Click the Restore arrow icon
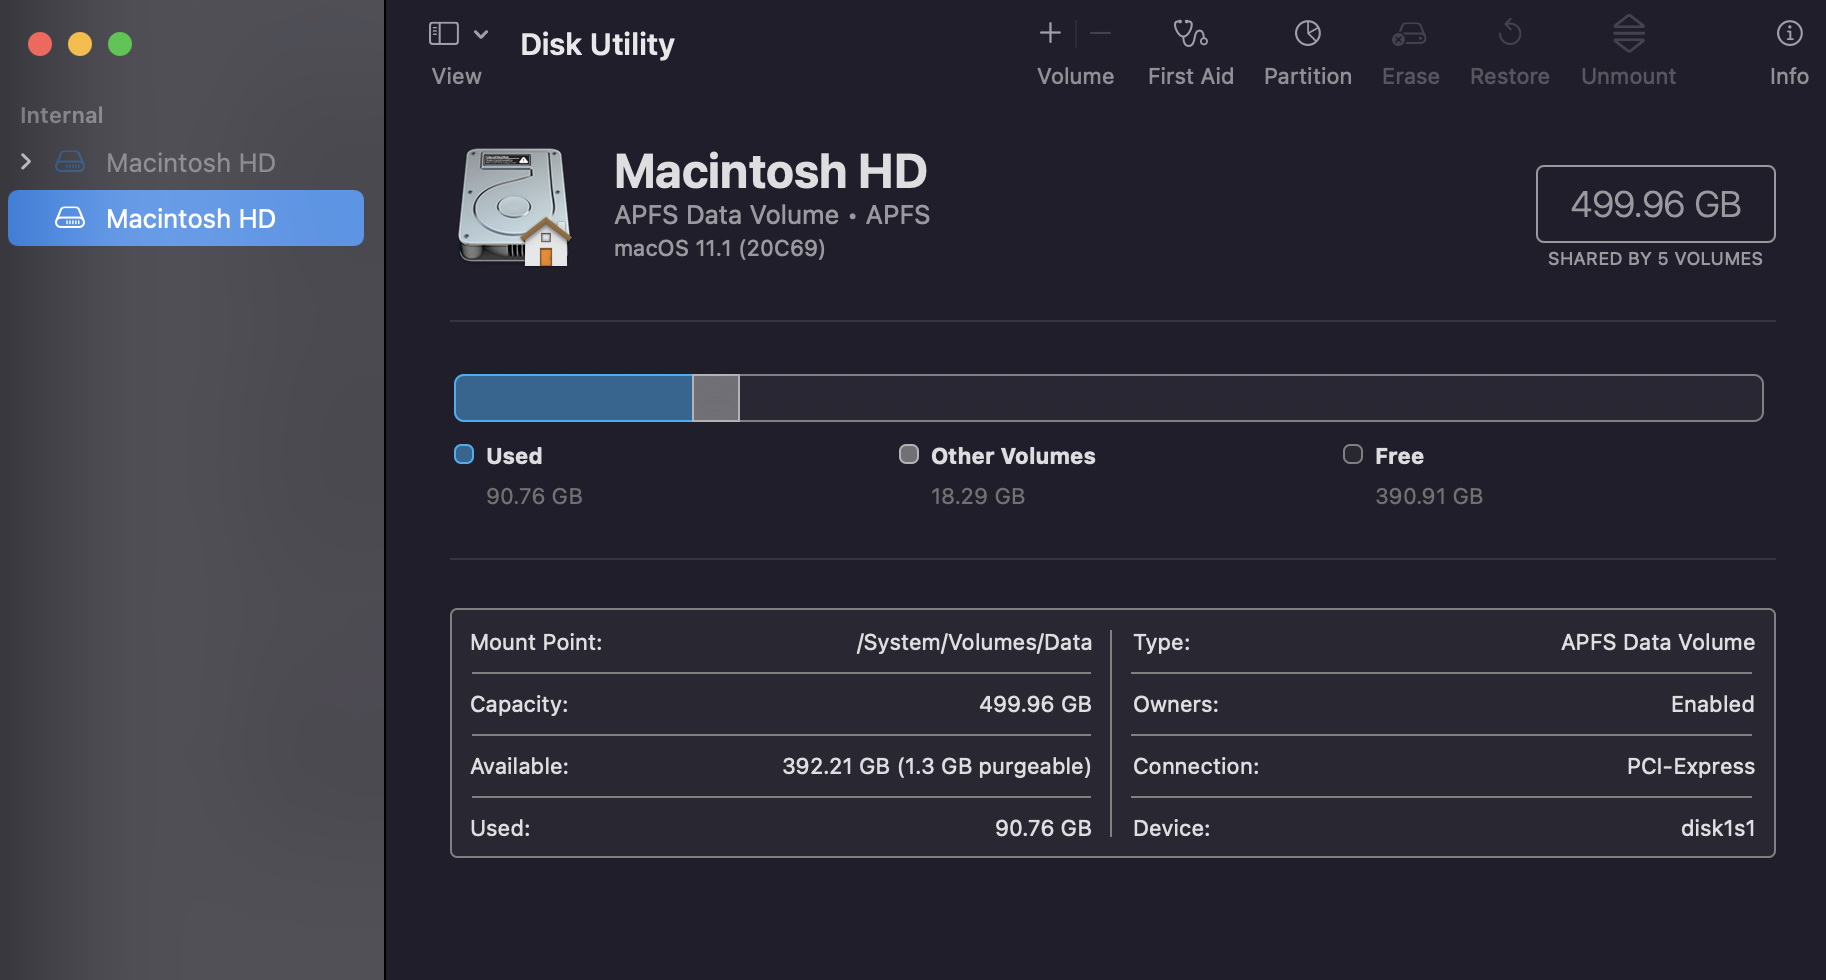The width and height of the screenshot is (1826, 980). click(1509, 34)
